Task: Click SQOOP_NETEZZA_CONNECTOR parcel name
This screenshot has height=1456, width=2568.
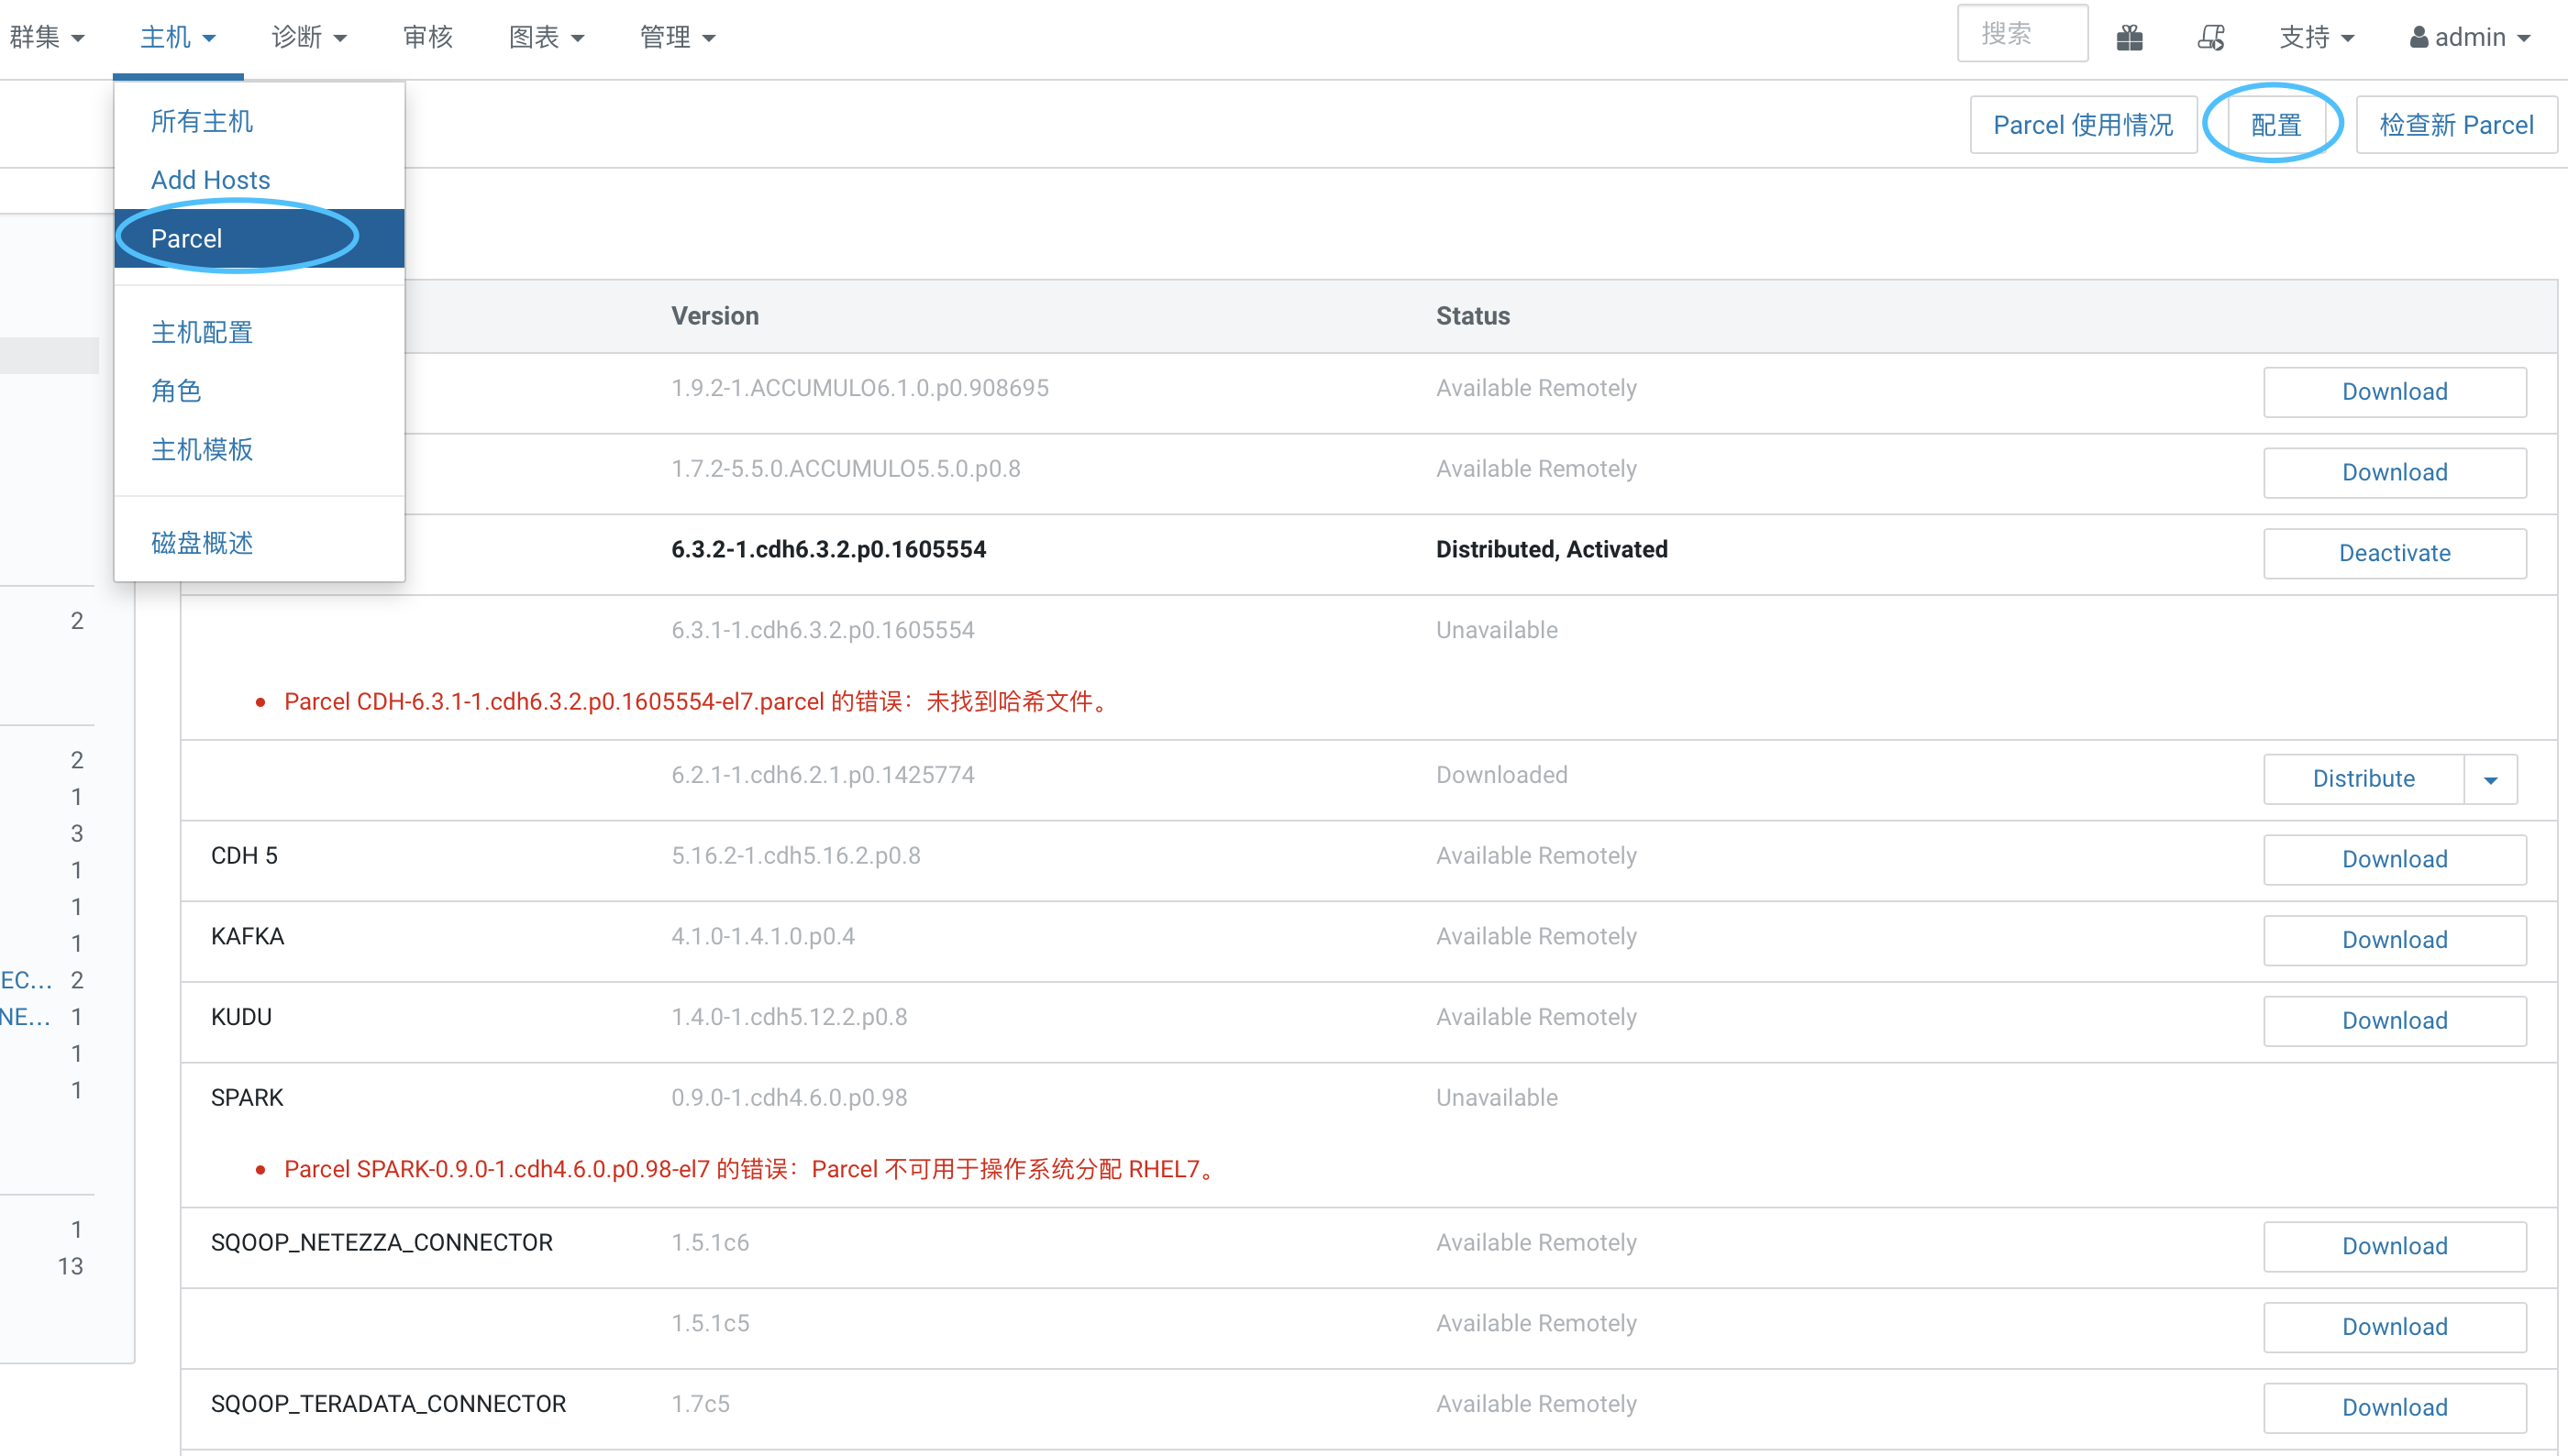Action: coord(382,1243)
